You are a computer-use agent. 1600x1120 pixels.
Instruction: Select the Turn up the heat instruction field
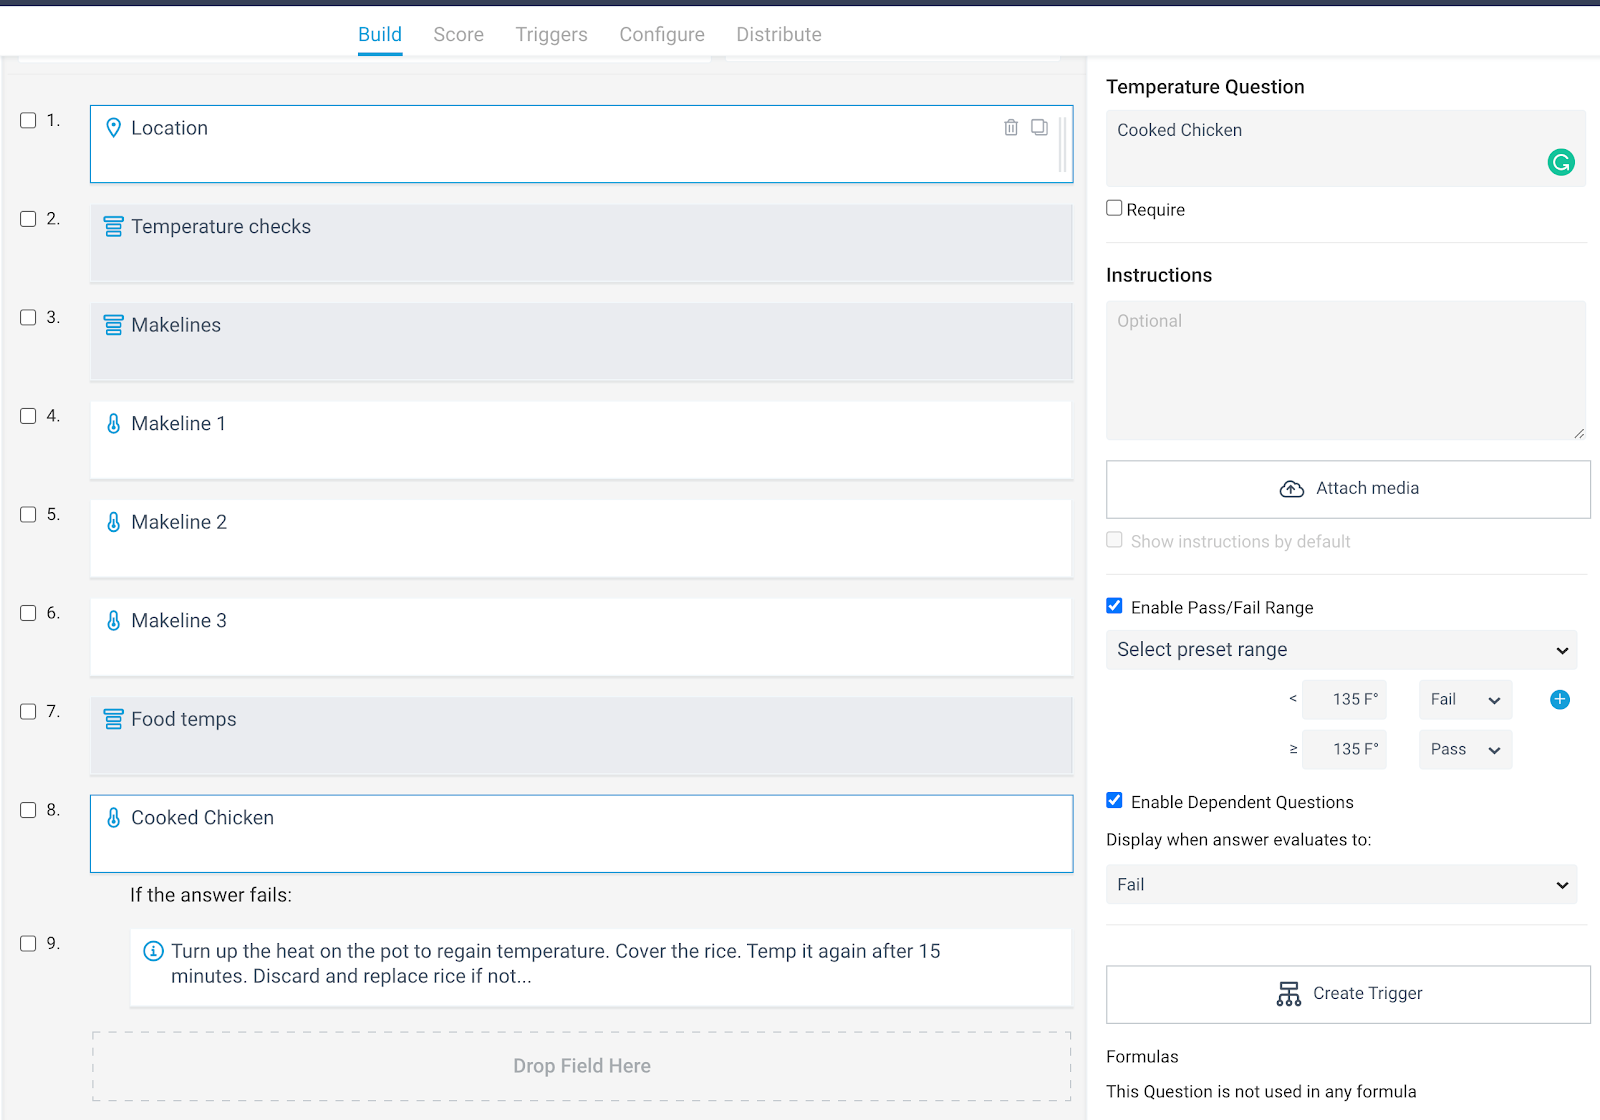tap(601, 967)
